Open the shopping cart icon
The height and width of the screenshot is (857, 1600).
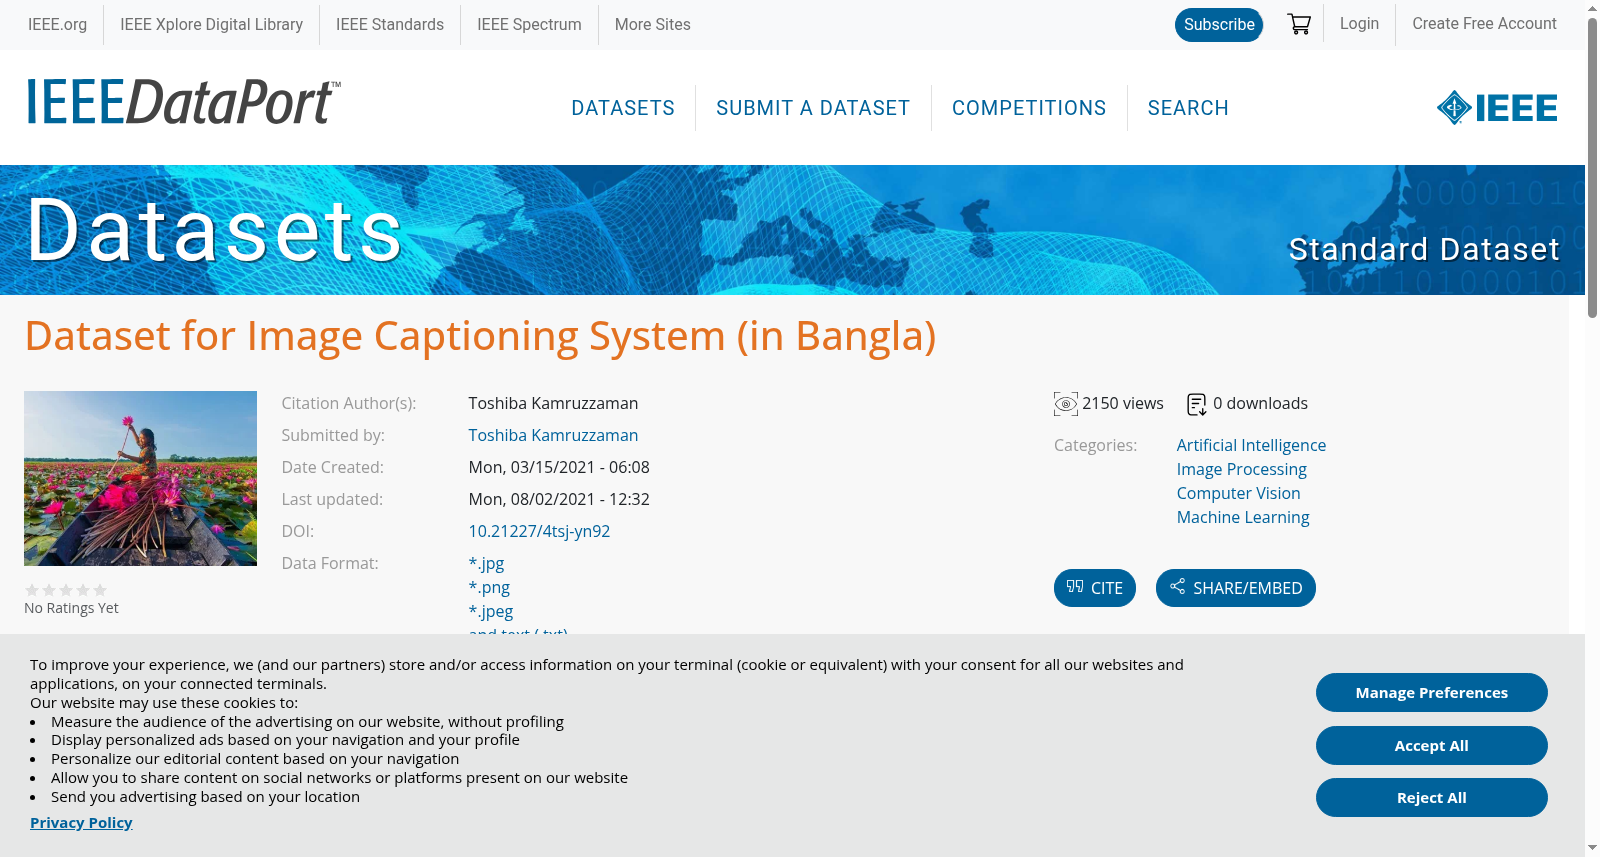pyautogui.click(x=1299, y=24)
